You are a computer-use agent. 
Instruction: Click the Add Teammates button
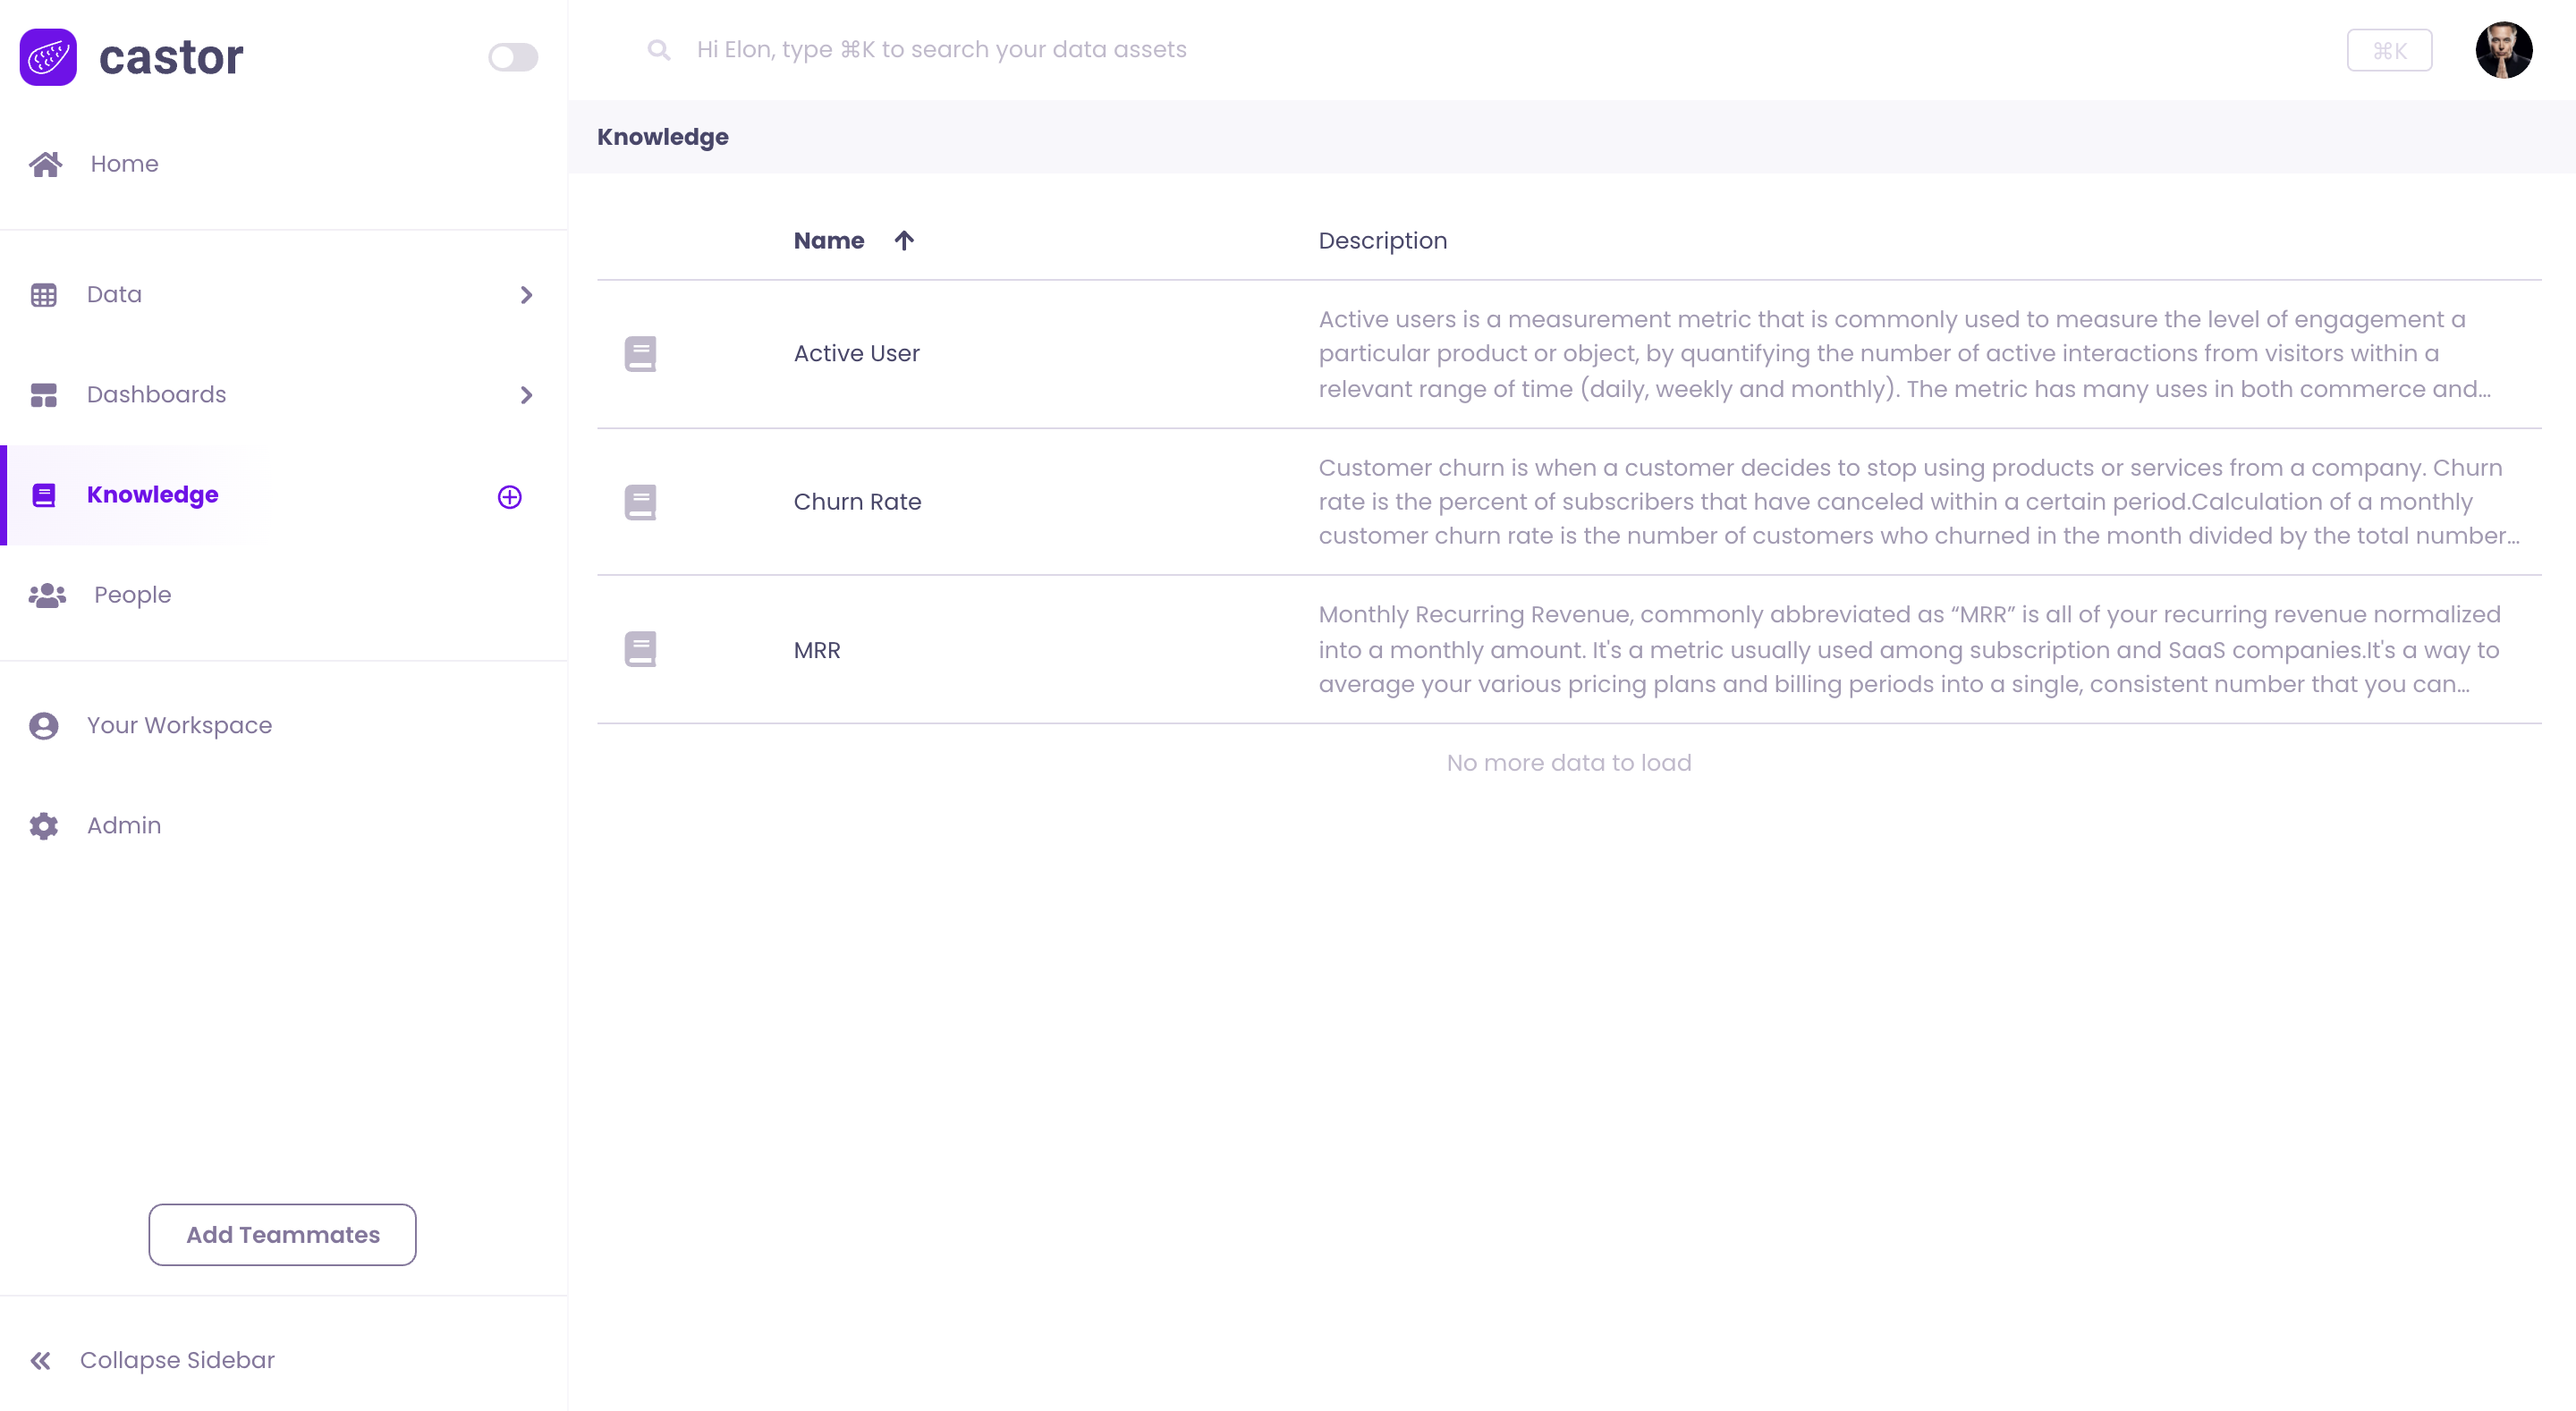click(282, 1235)
